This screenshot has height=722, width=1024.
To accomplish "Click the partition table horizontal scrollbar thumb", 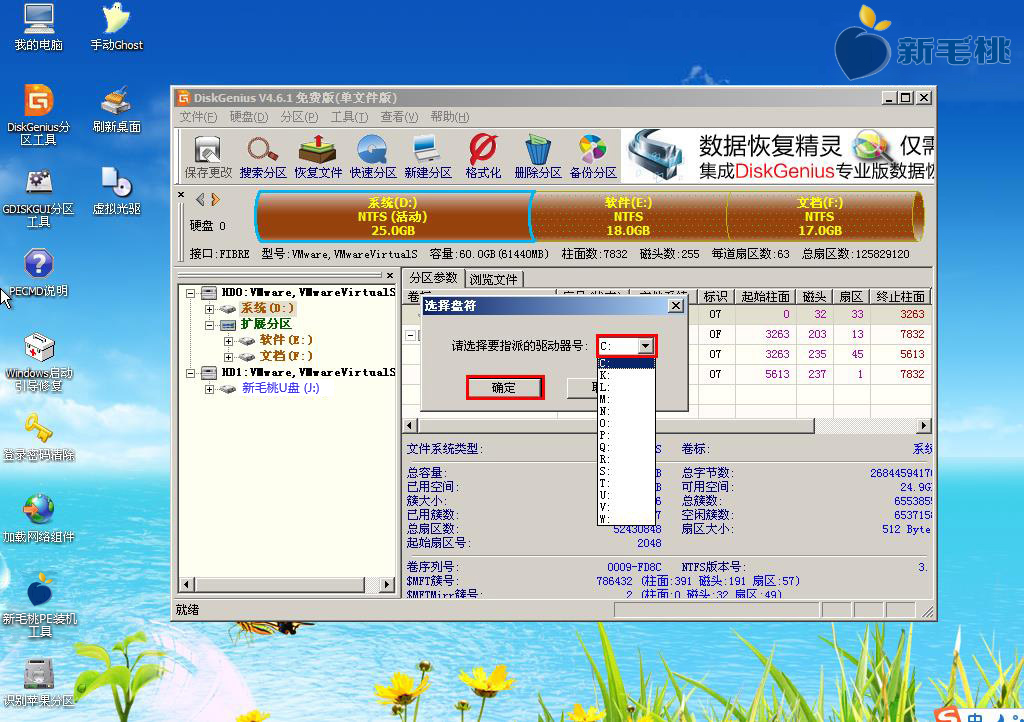I will [x=615, y=426].
